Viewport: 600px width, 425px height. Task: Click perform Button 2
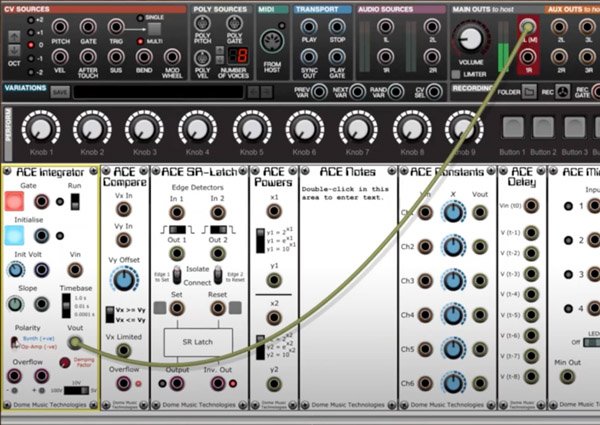pos(543,127)
